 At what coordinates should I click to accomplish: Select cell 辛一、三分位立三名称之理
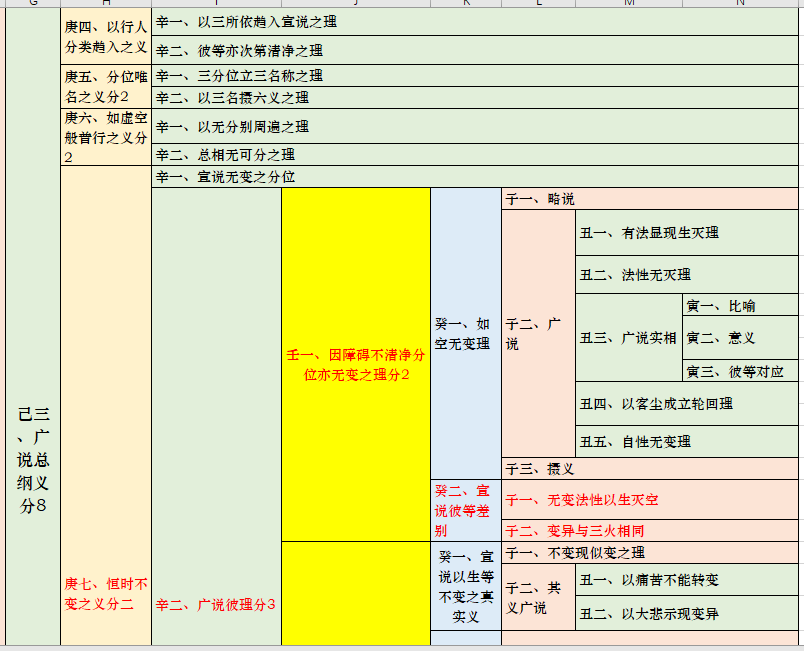pyautogui.click(x=475, y=76)
